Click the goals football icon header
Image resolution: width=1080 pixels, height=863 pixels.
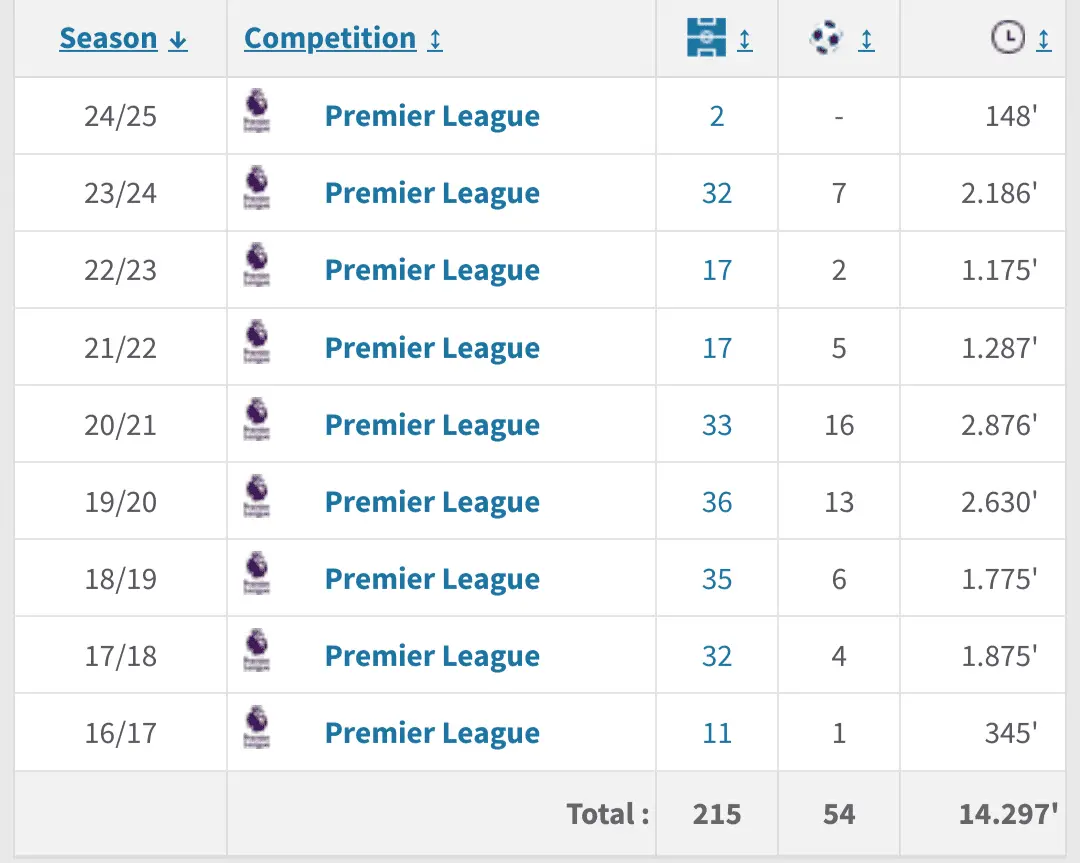pos(826,39)
